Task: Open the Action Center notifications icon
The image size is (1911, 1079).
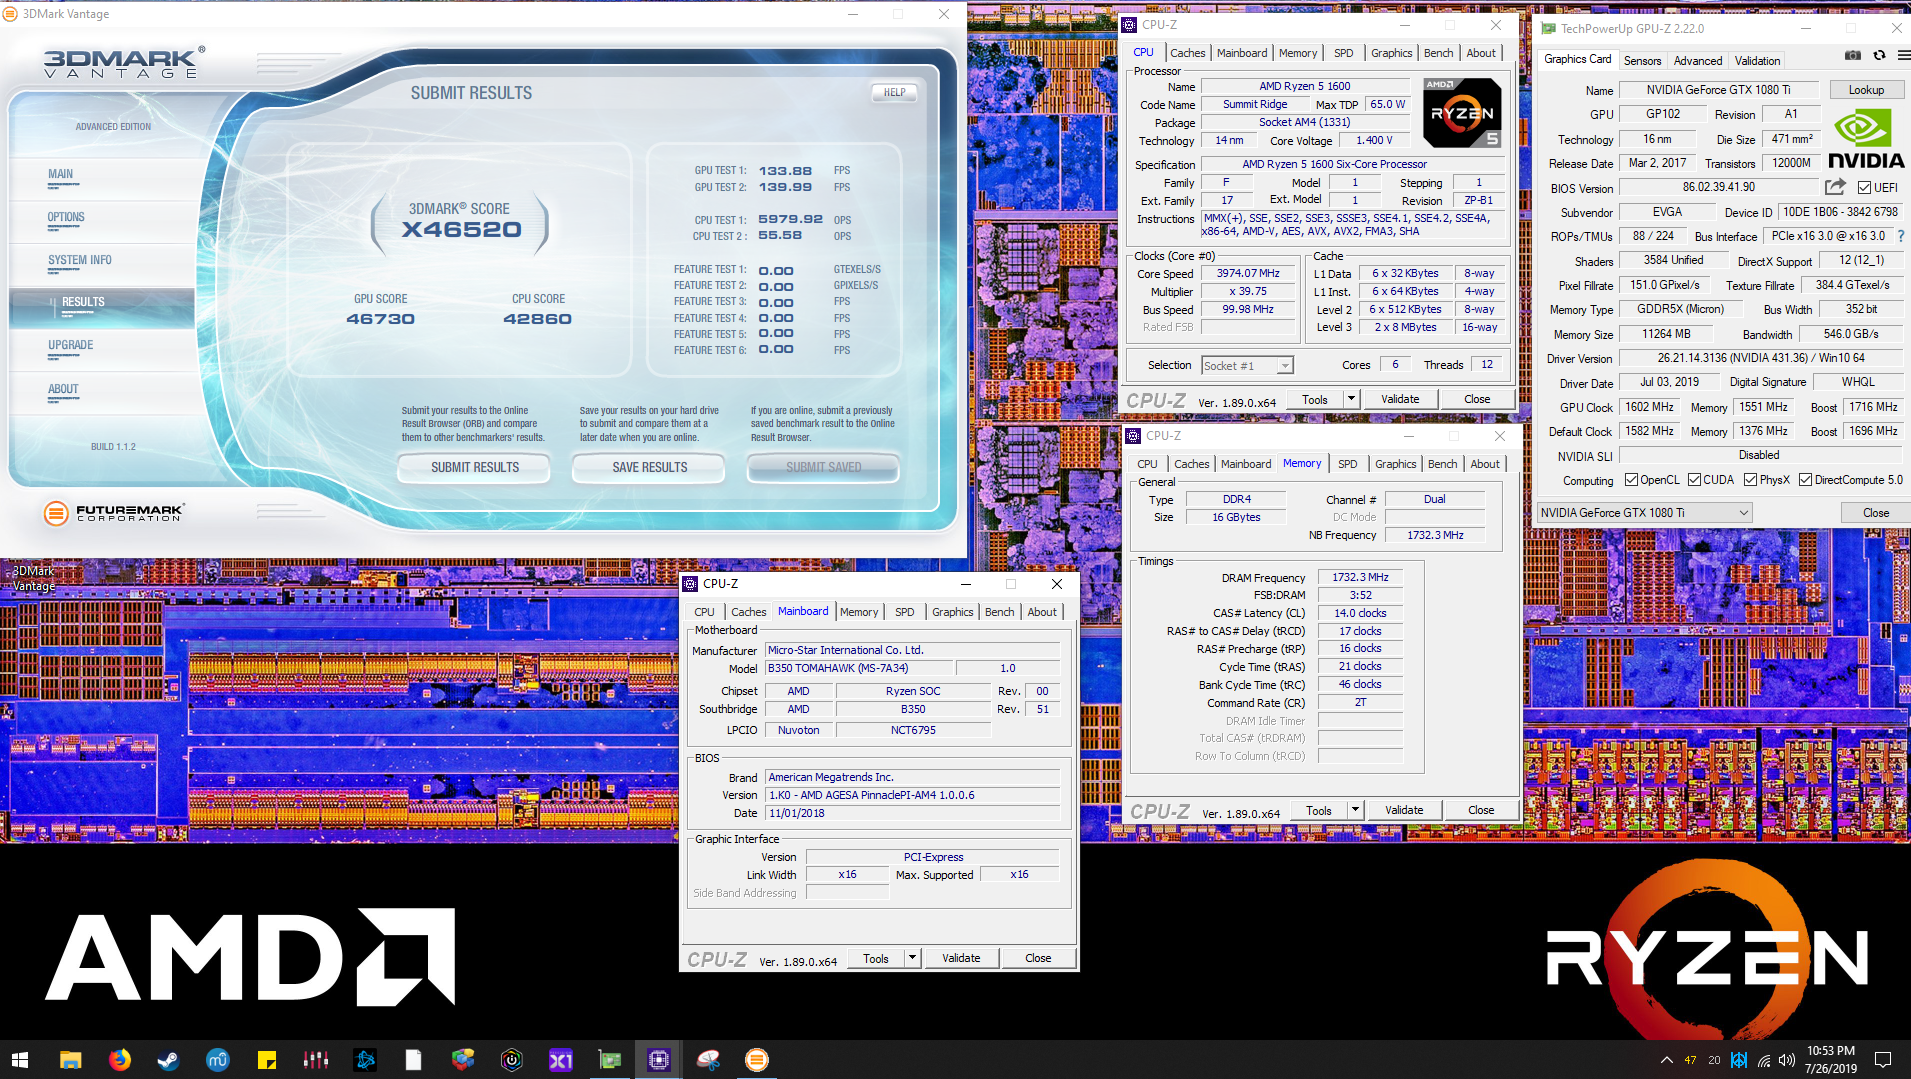Action: coord(1883,1060)
